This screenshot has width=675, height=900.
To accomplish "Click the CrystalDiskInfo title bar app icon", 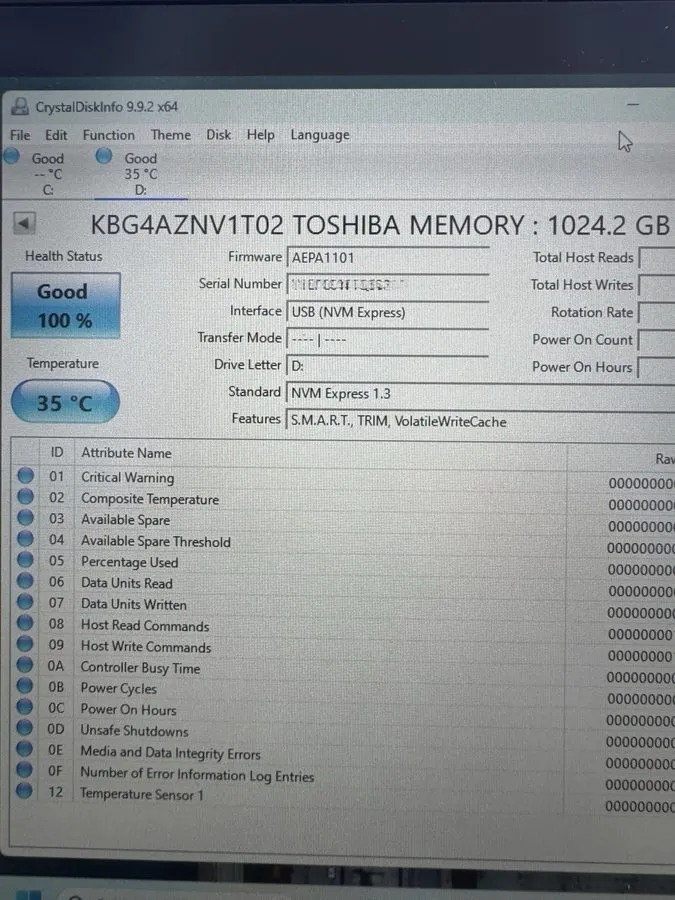I will (20, 106).
